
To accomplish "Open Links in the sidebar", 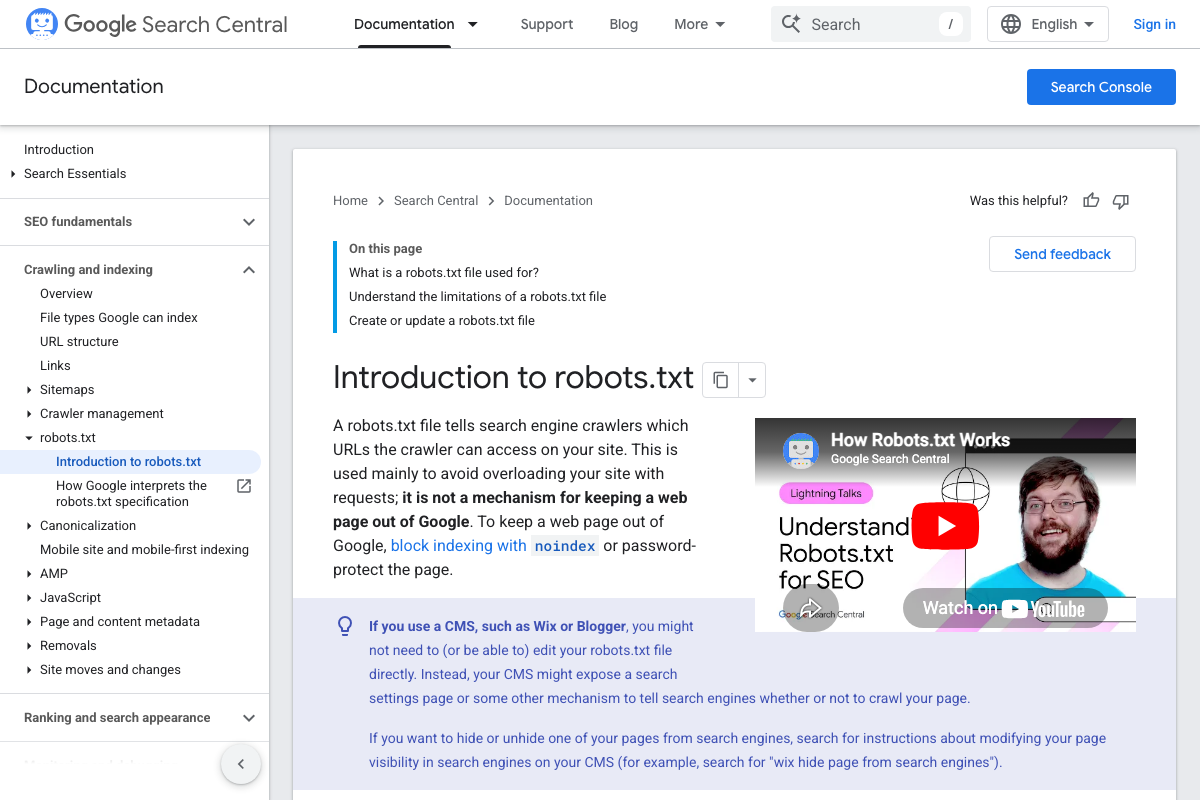I will 55,366.
